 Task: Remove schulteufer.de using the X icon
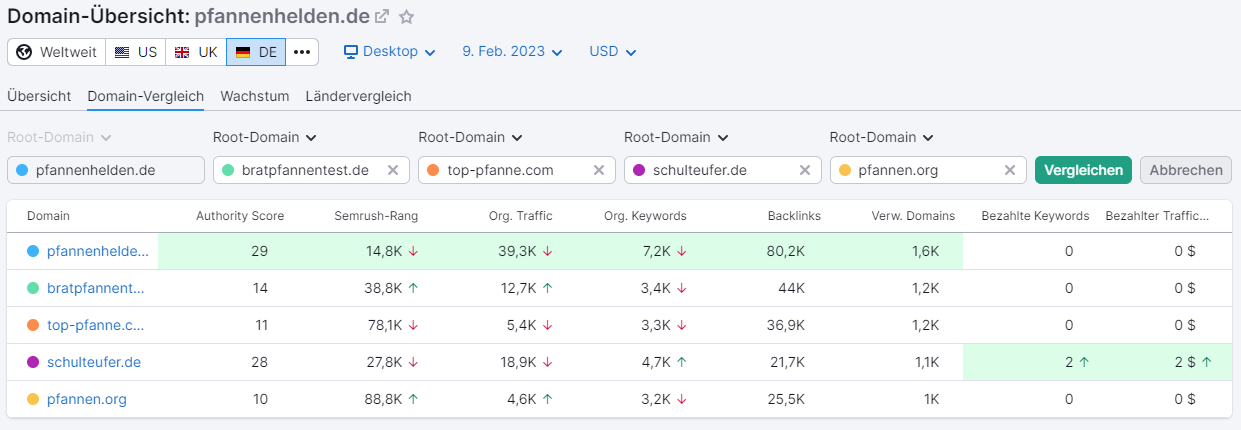pyautogui.click(x=804, y=170)
